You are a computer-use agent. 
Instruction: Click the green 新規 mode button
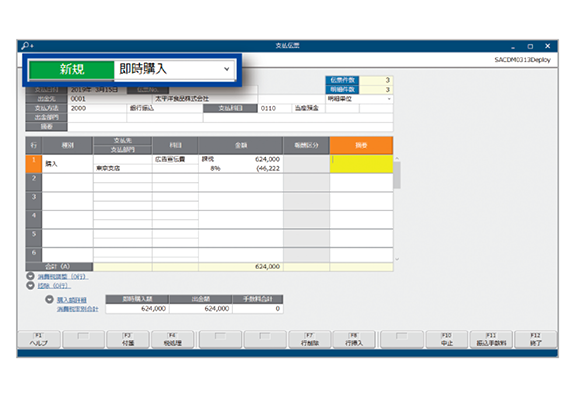[x=72, y=69]
